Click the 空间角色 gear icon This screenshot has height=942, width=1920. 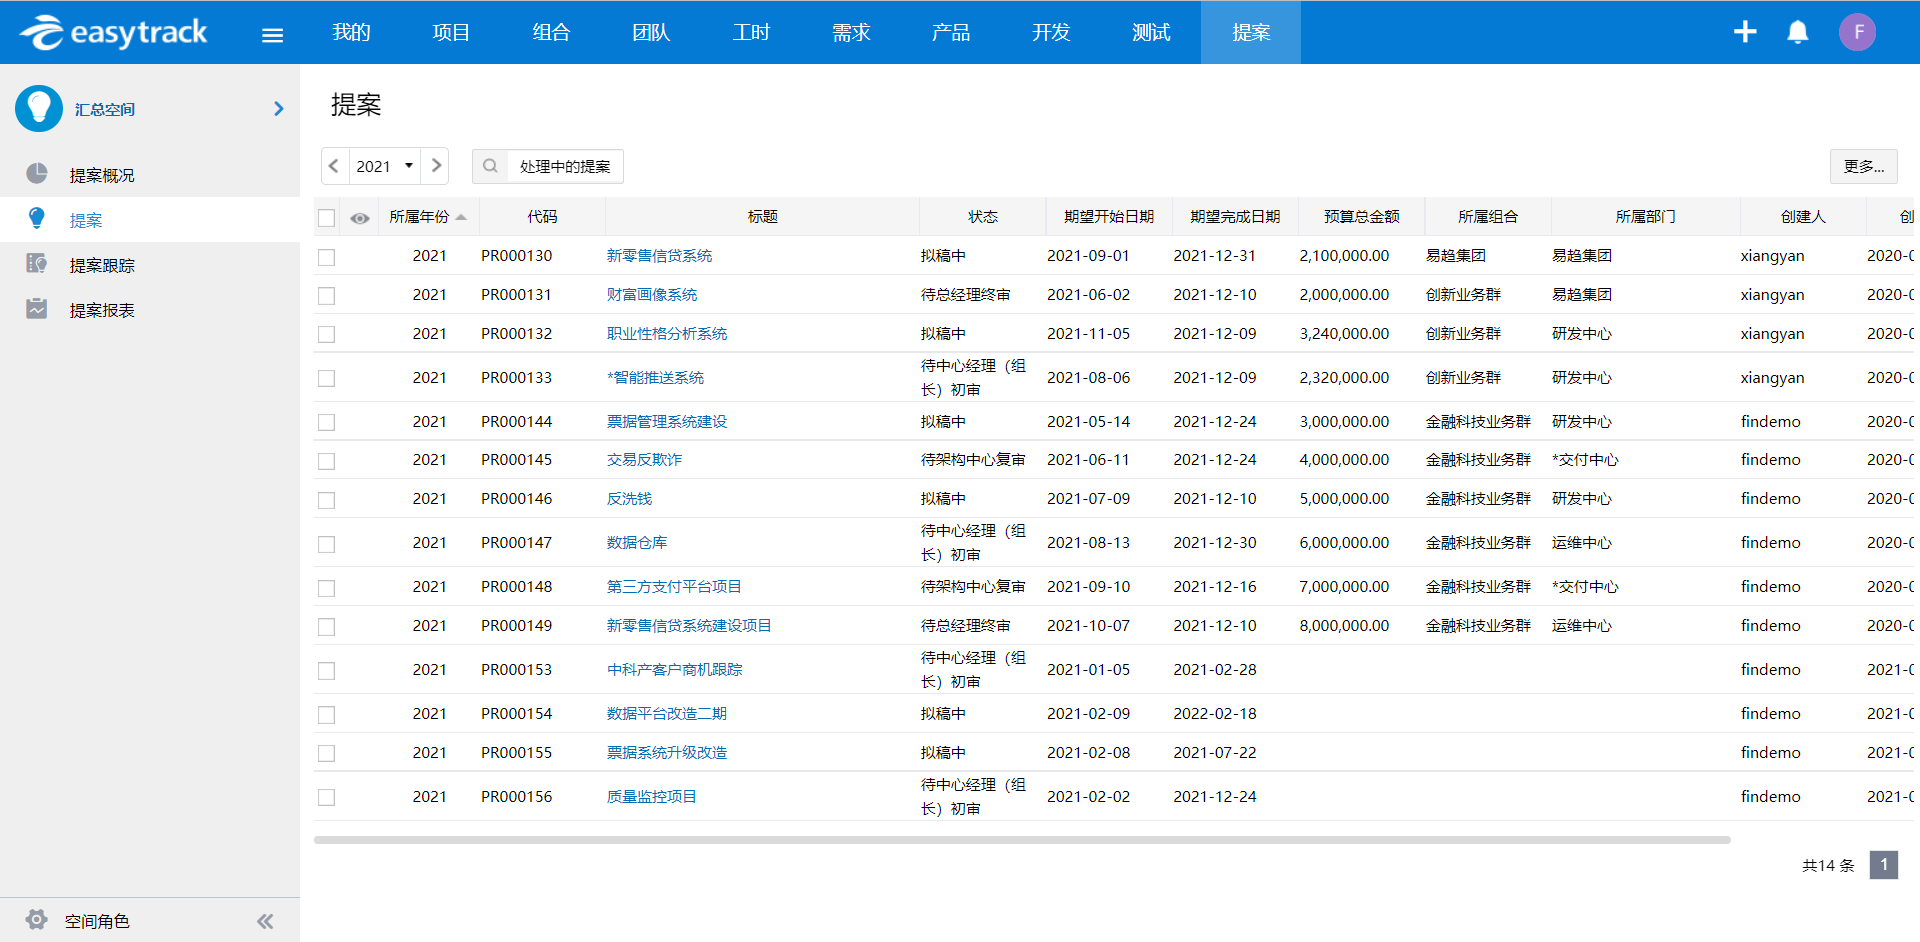37,920
